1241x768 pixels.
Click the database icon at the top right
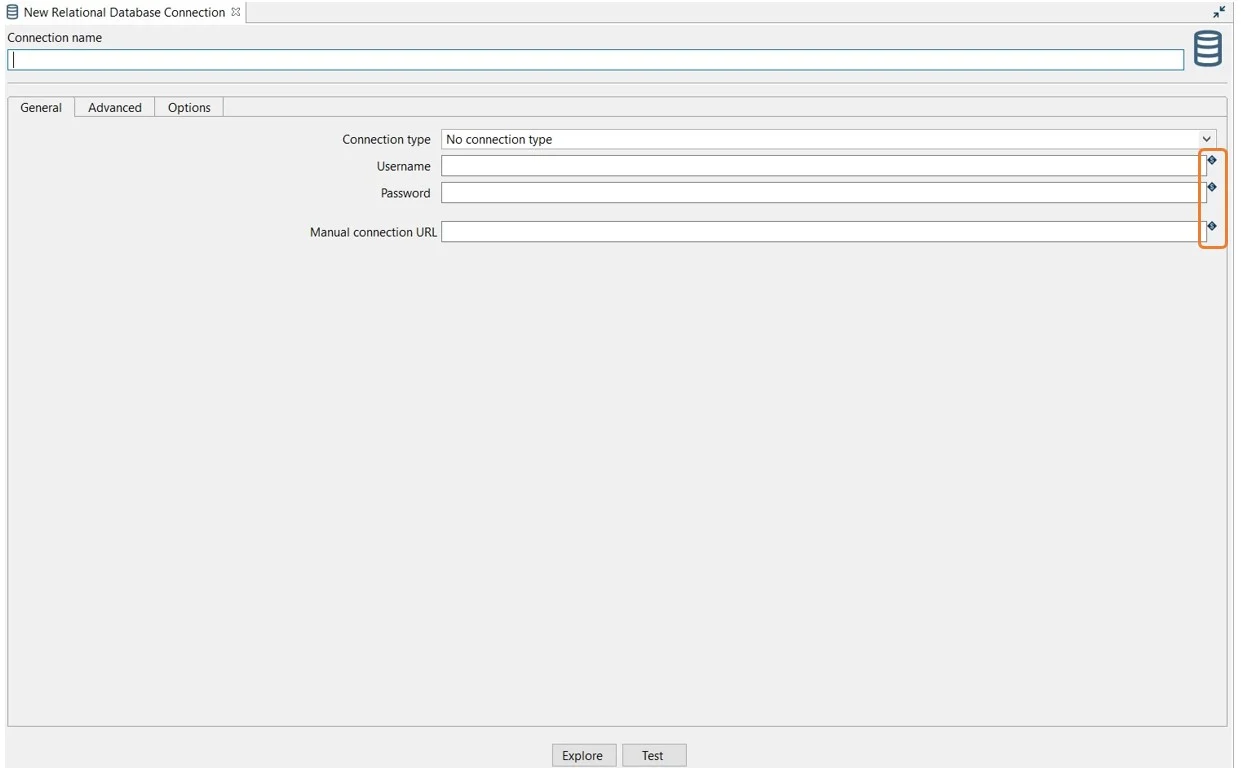pos(1206,48)
